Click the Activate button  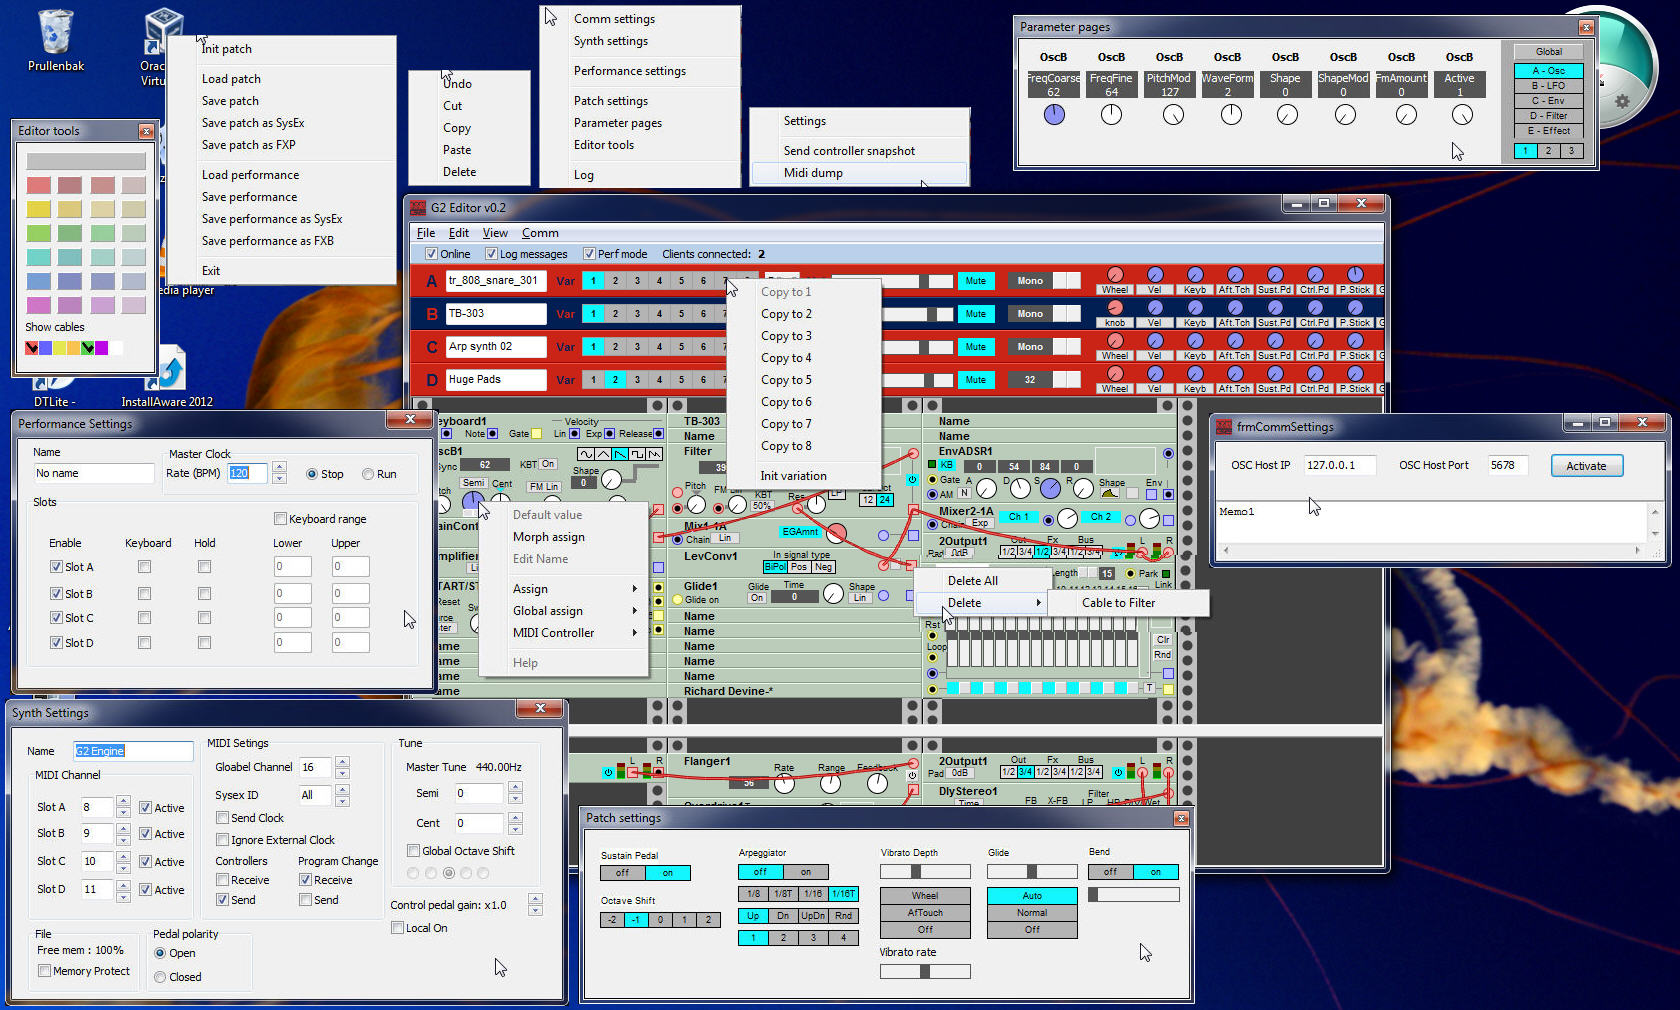pos(1586,466)
